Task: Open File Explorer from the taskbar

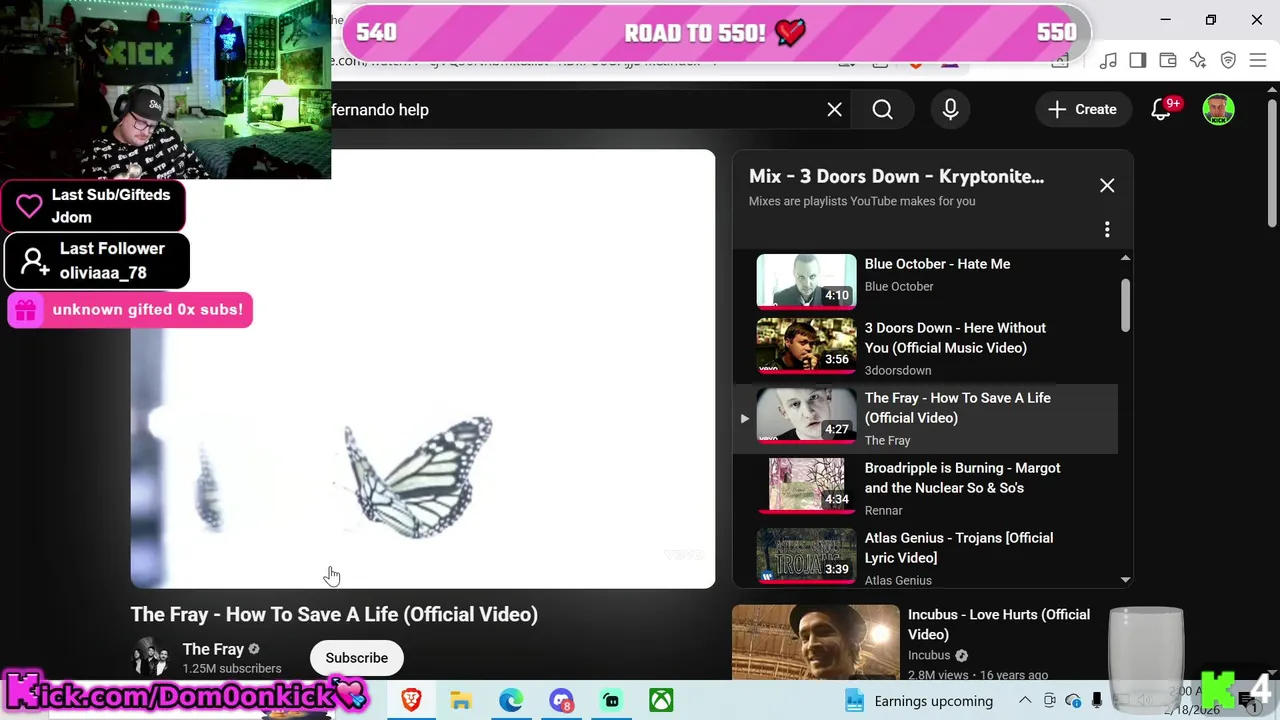Action: [x=460, y=700]
